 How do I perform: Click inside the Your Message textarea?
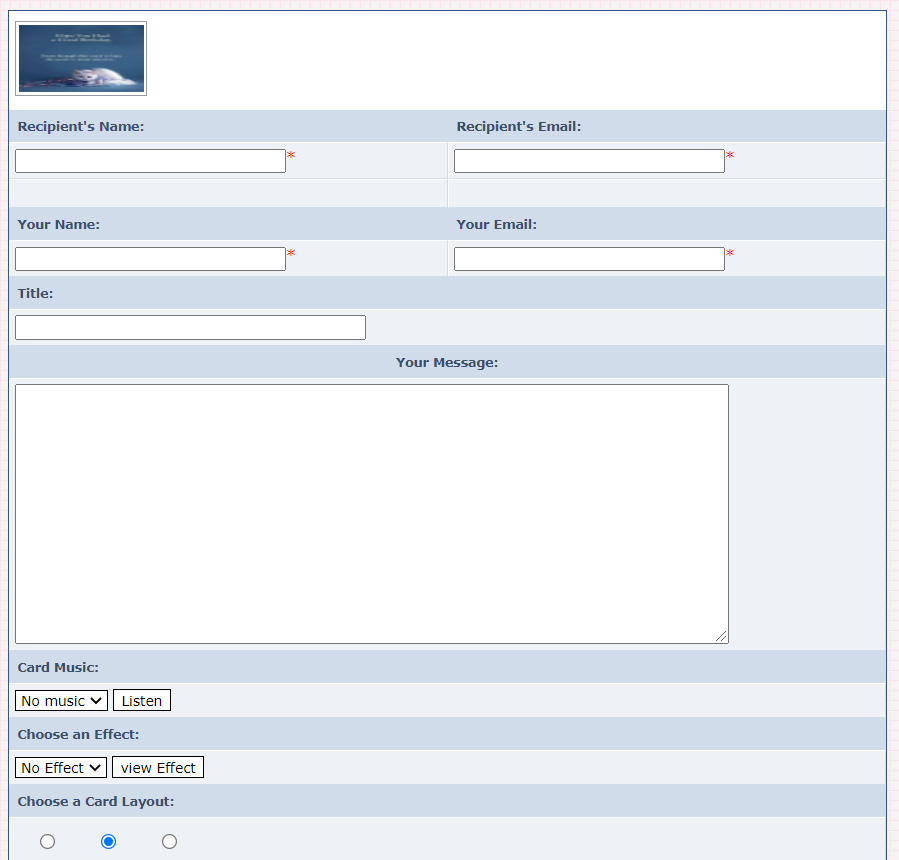click(x=372, y=514)
